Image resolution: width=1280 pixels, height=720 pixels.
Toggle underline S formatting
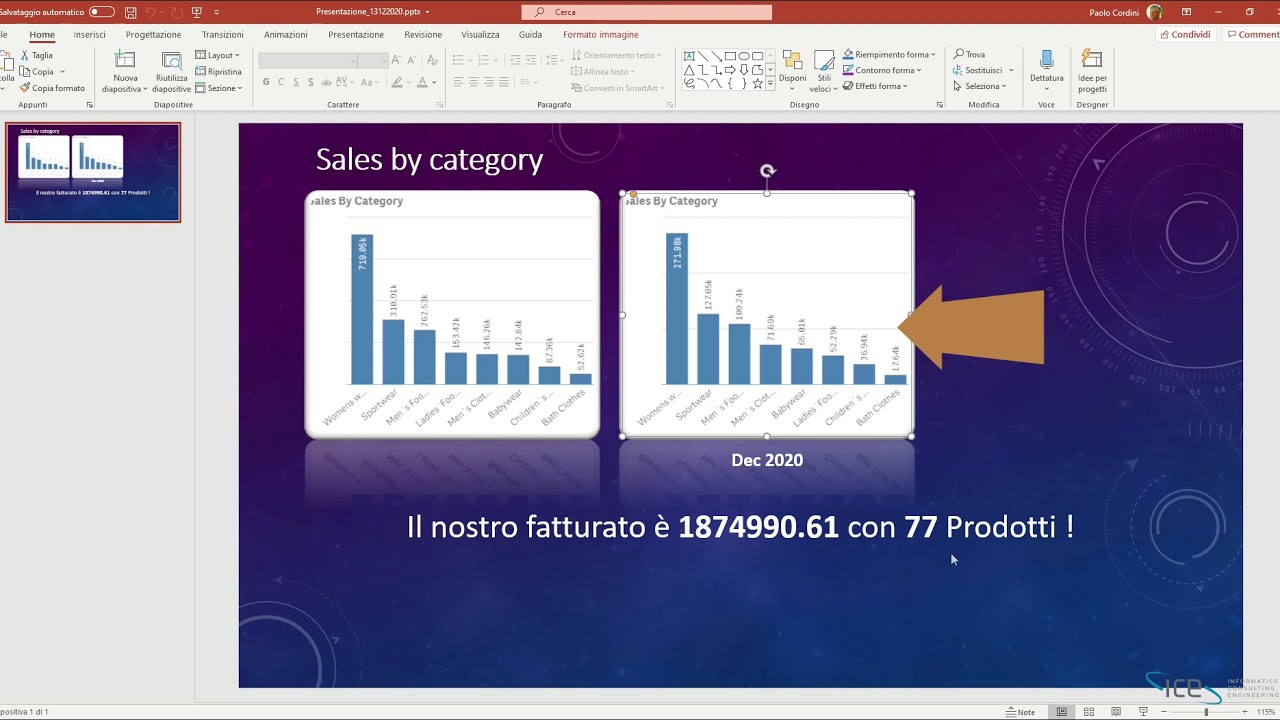point(298,82)
